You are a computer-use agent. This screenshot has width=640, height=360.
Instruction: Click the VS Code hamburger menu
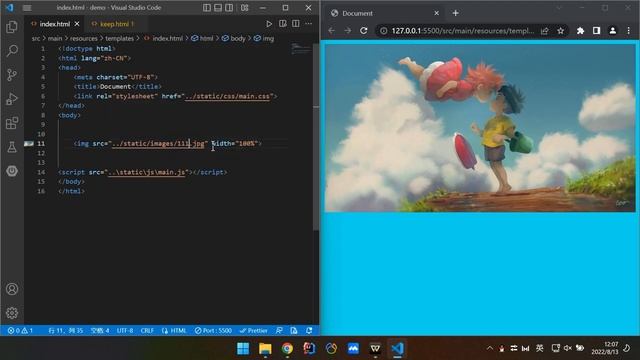point(27,8)
